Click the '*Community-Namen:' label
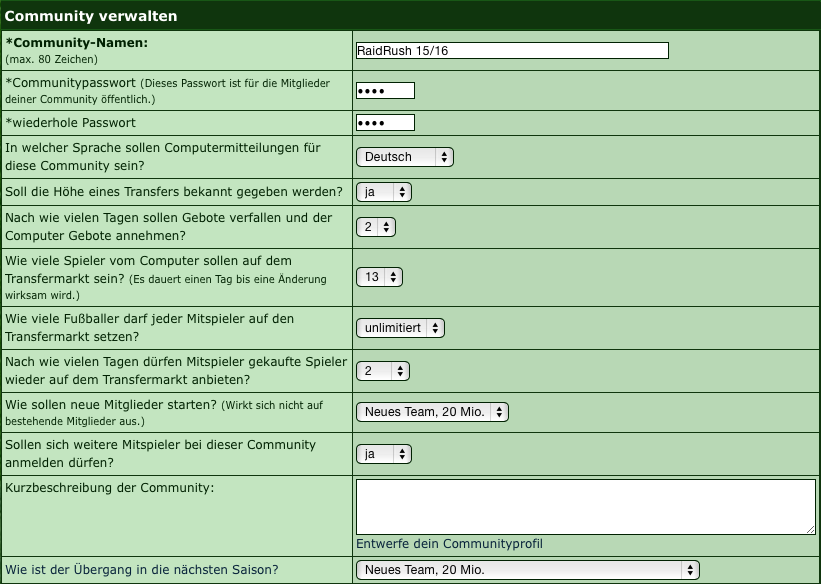 tap(76, 43)
